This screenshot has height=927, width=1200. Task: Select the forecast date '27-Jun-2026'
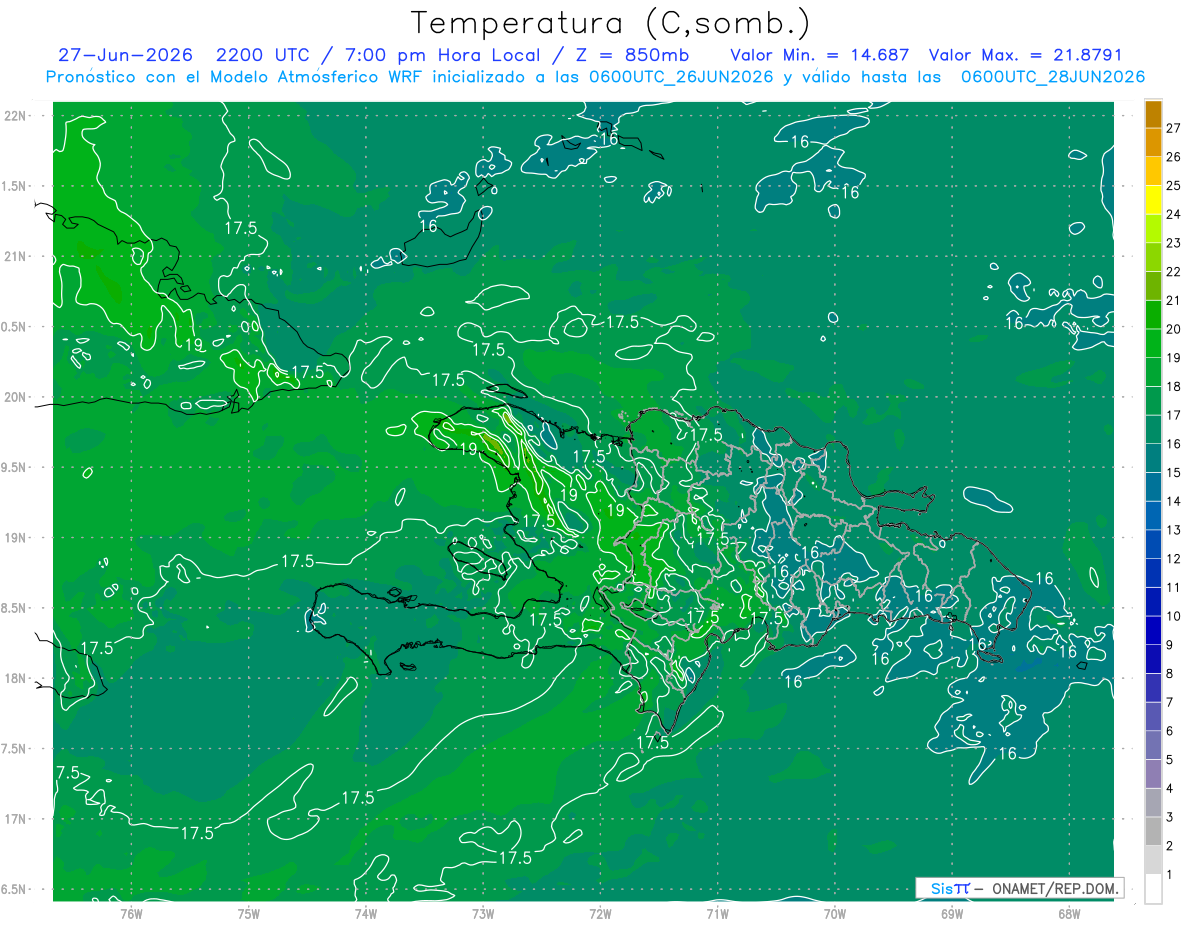click(x=125, y=55)
